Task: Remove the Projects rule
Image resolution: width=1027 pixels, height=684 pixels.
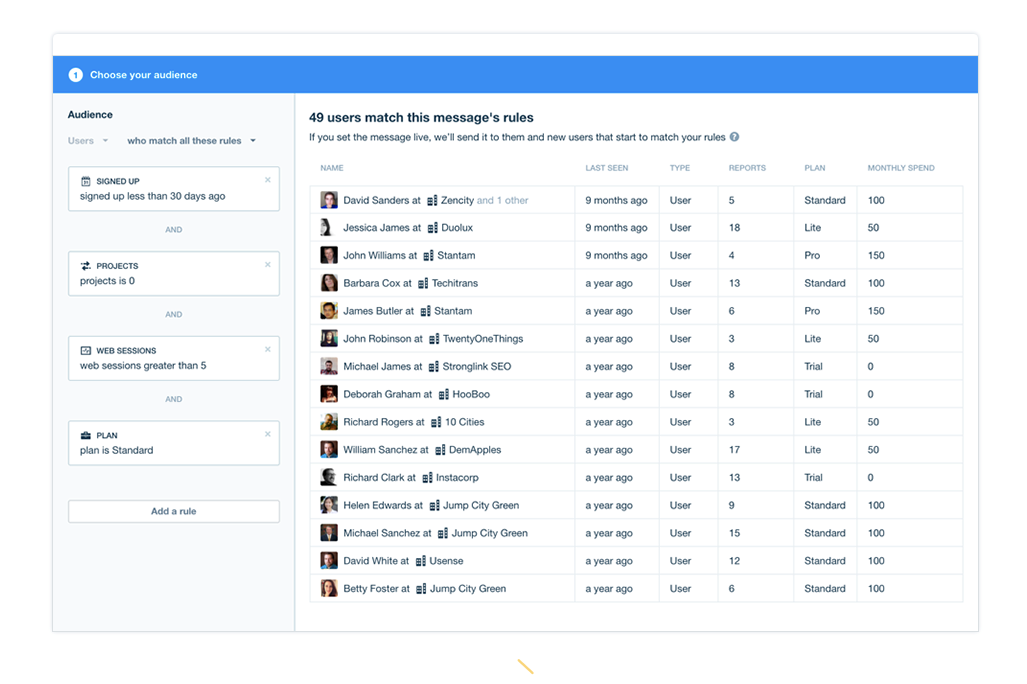Action: (268, 265)
